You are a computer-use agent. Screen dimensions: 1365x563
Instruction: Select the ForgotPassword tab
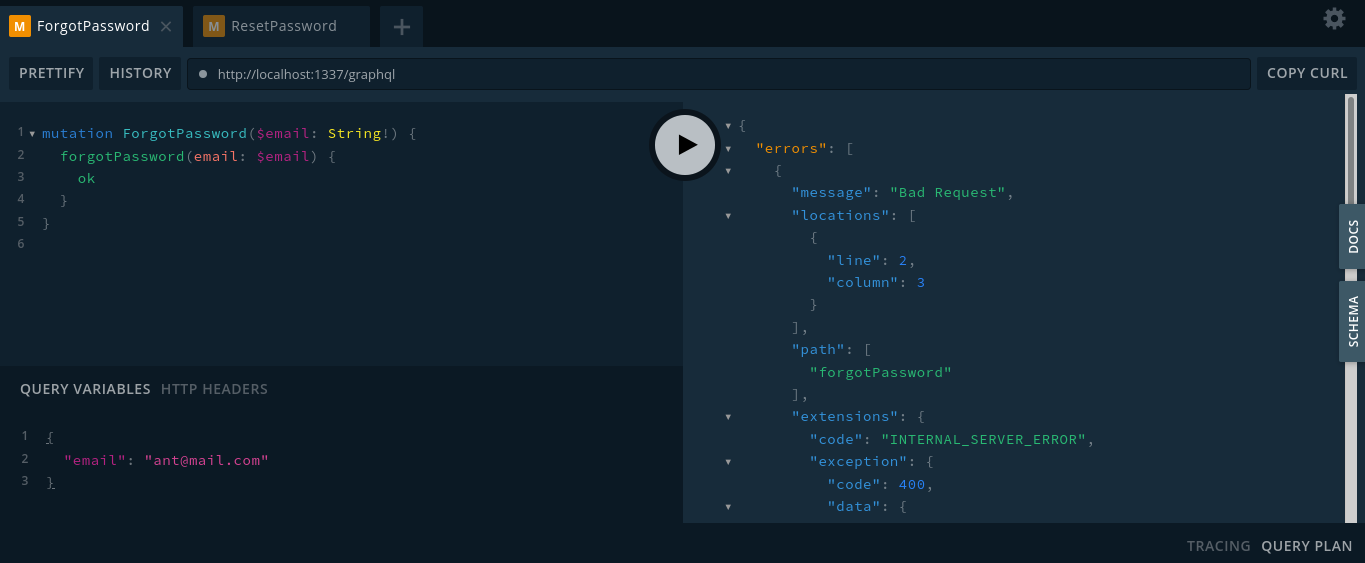pos(92,27)
